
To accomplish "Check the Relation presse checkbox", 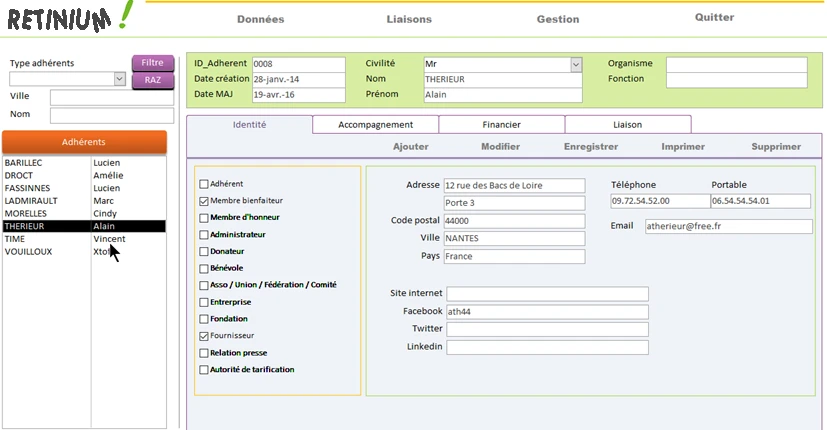I will tap(204, 353).
